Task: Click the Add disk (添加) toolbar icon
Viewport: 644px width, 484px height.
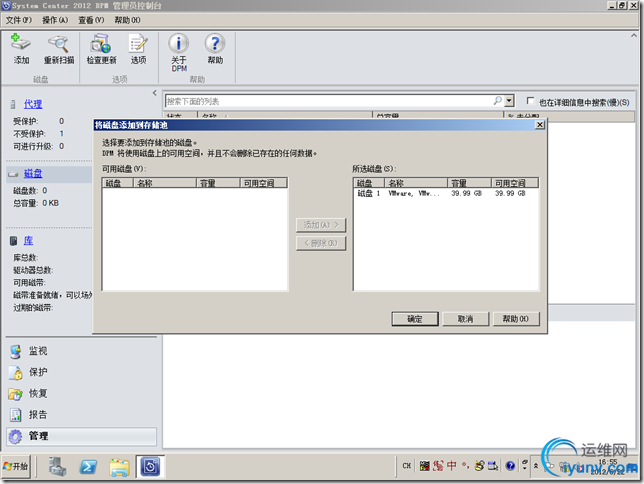Action: pyautogui.click(x=21, y=49)
